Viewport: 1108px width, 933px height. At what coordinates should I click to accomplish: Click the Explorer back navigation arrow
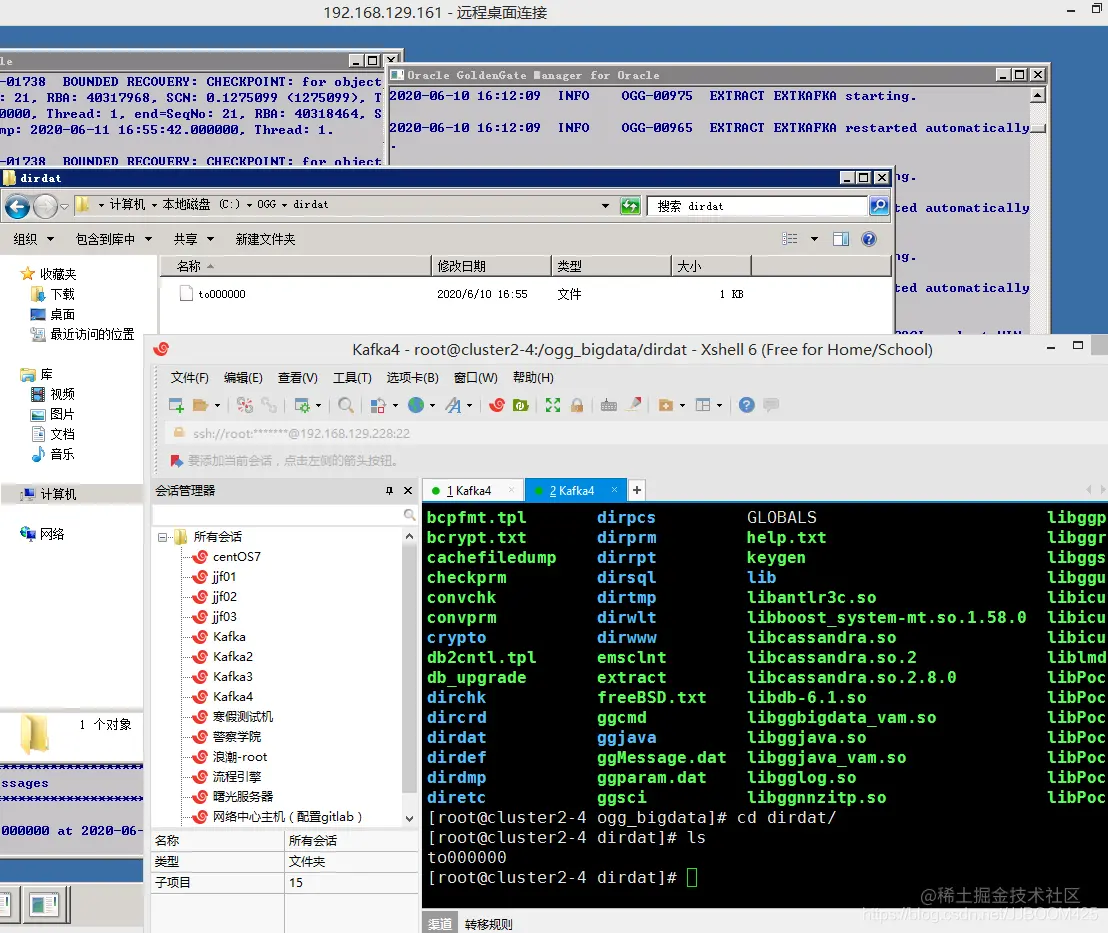coord(17,206)
